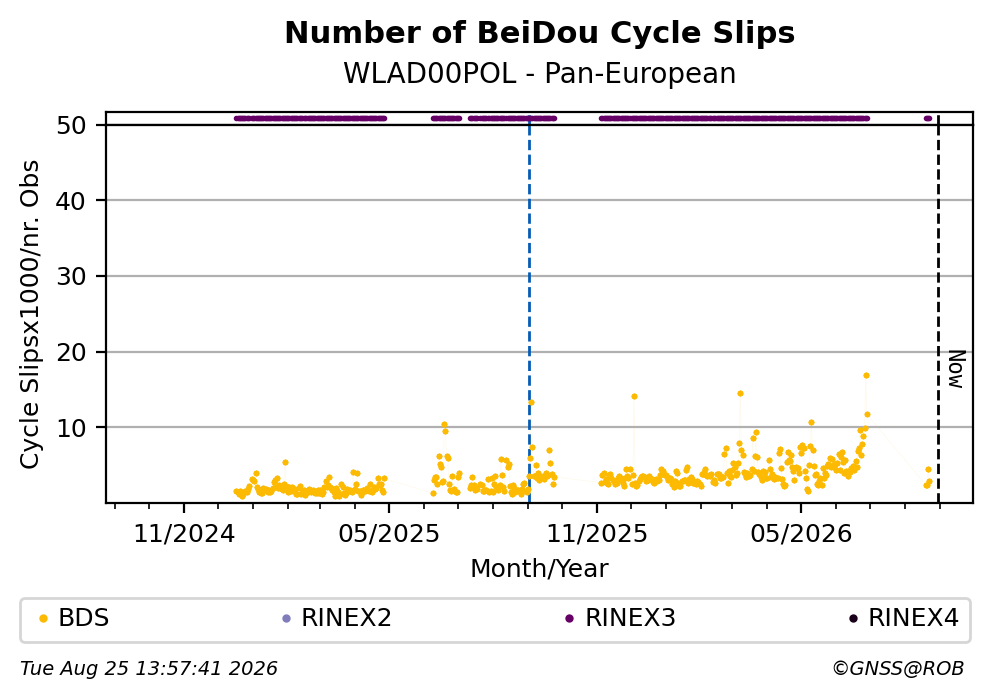The height and width of the screenshot is (699, 993).
Task: Click the purple RINEX3 legend dot
Action: click(x=569, y=619)
